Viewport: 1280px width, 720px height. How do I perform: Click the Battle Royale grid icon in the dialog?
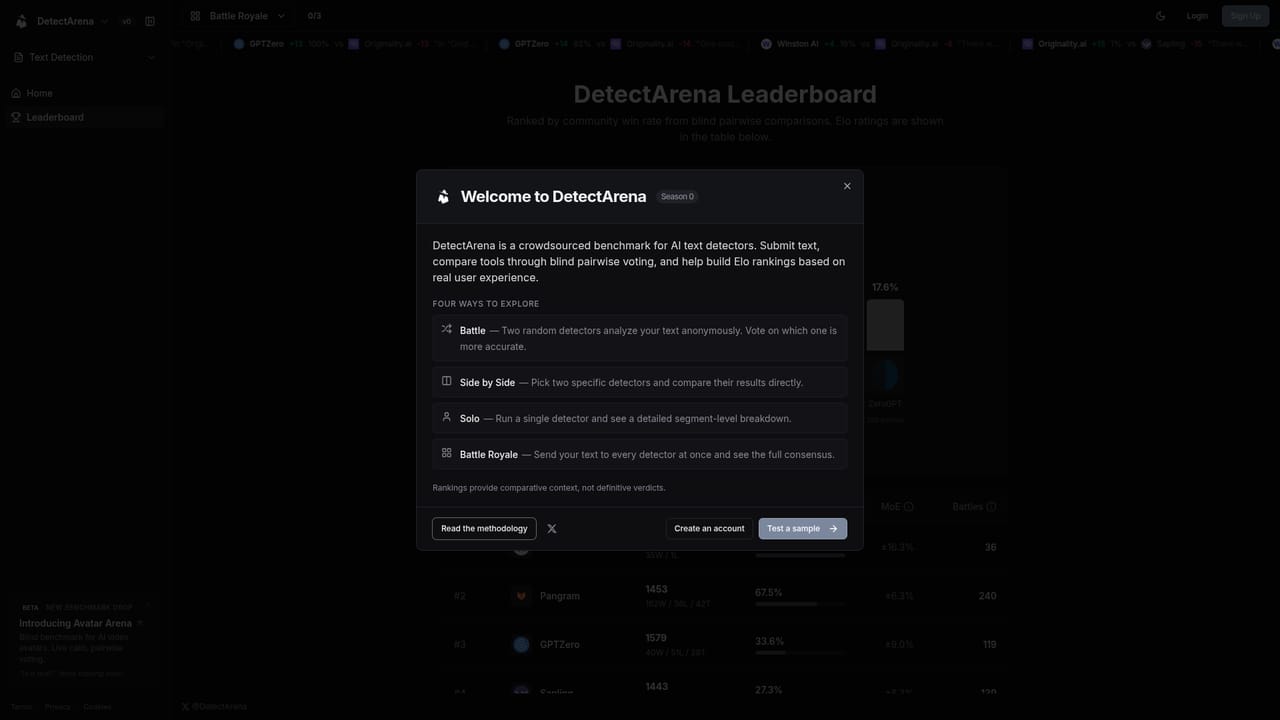[447, 453]
